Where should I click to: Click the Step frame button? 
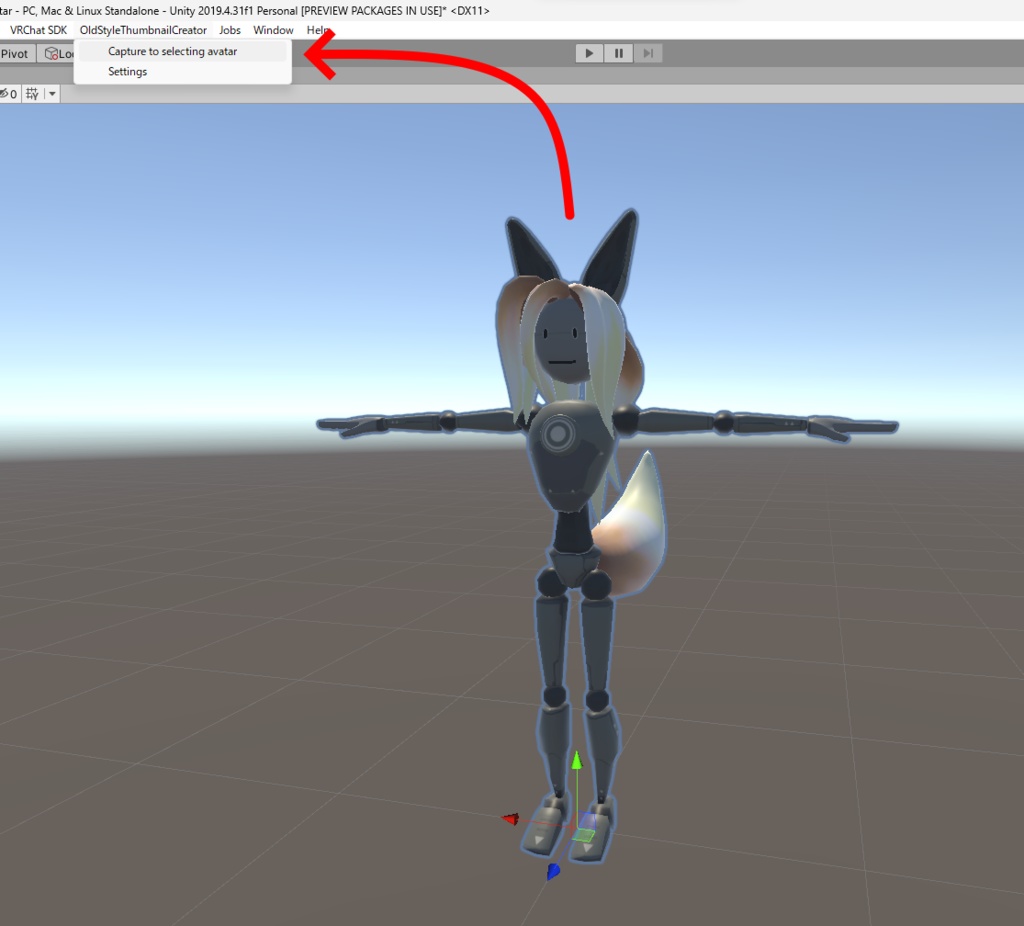tap(647, 54)
